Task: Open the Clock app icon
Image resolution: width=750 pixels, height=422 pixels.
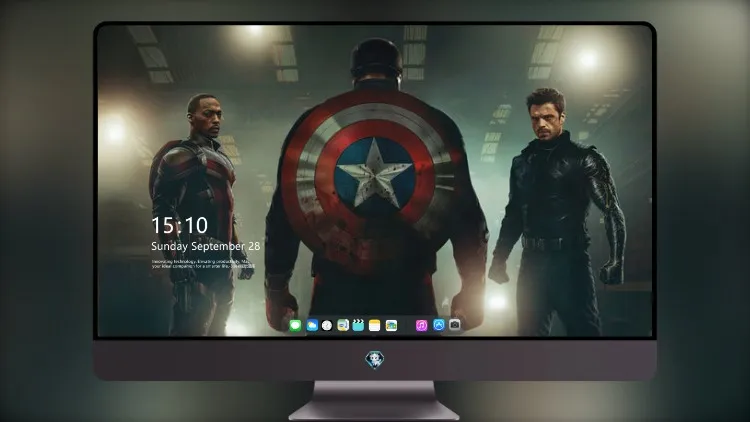Action: pyautogui.click(x=327, y=326)
